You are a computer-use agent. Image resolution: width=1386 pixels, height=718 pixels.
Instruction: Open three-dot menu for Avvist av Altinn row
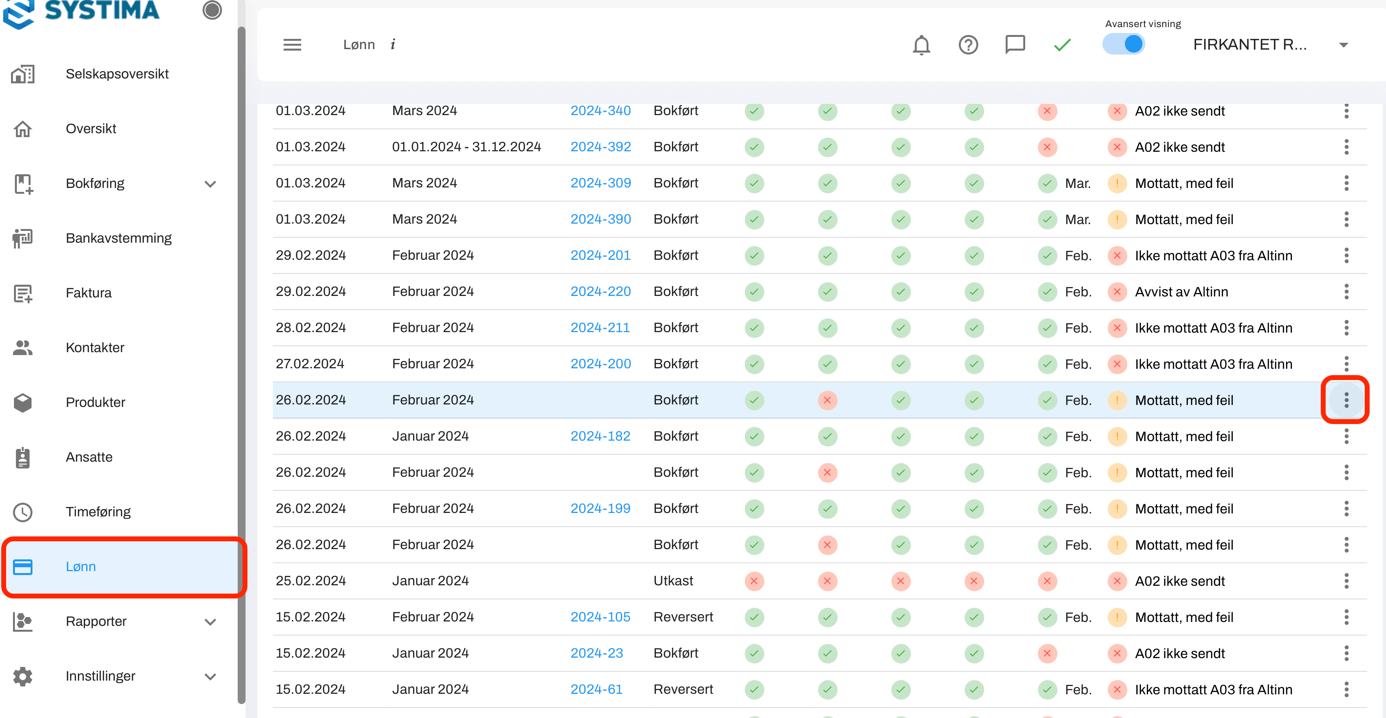tap(1346, 292)
